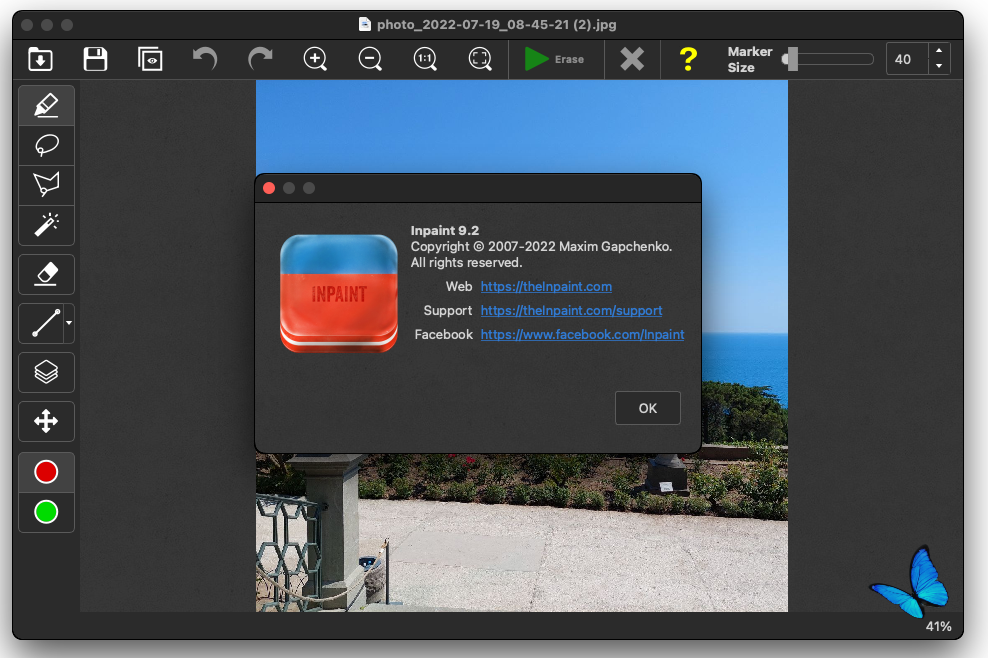Run the Erase process with the green play button
Screen dimensions: 988x658
point(555,59)
